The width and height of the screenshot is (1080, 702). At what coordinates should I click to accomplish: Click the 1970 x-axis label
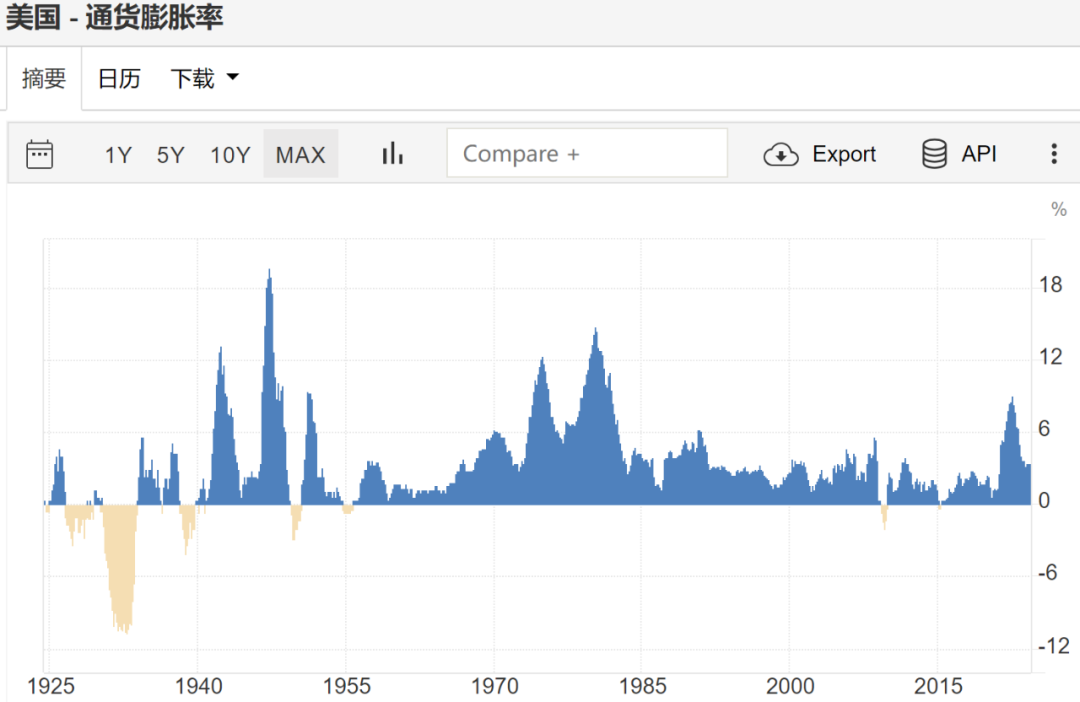click(x=495, y=686)
